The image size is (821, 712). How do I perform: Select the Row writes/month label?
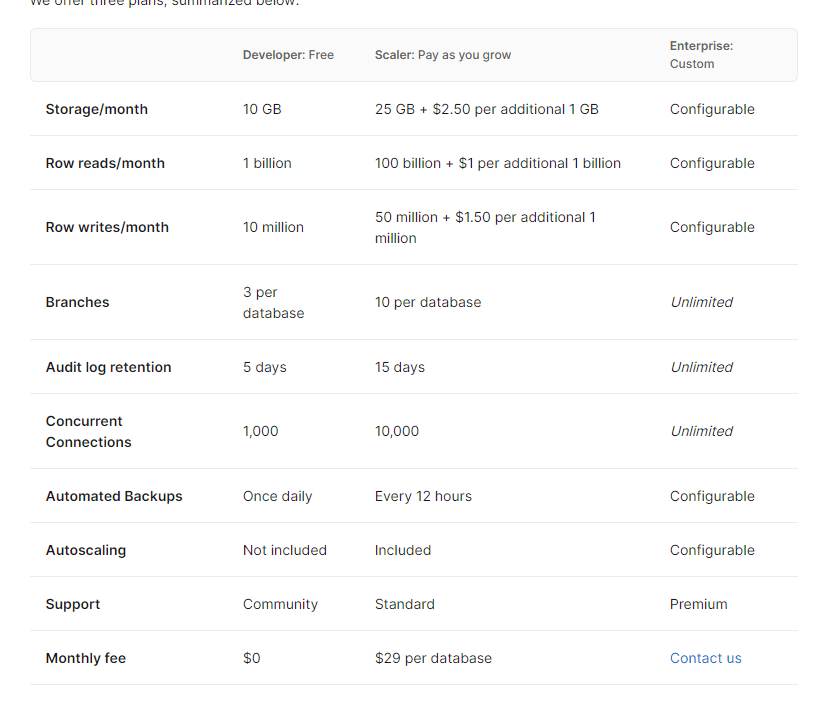107,227
